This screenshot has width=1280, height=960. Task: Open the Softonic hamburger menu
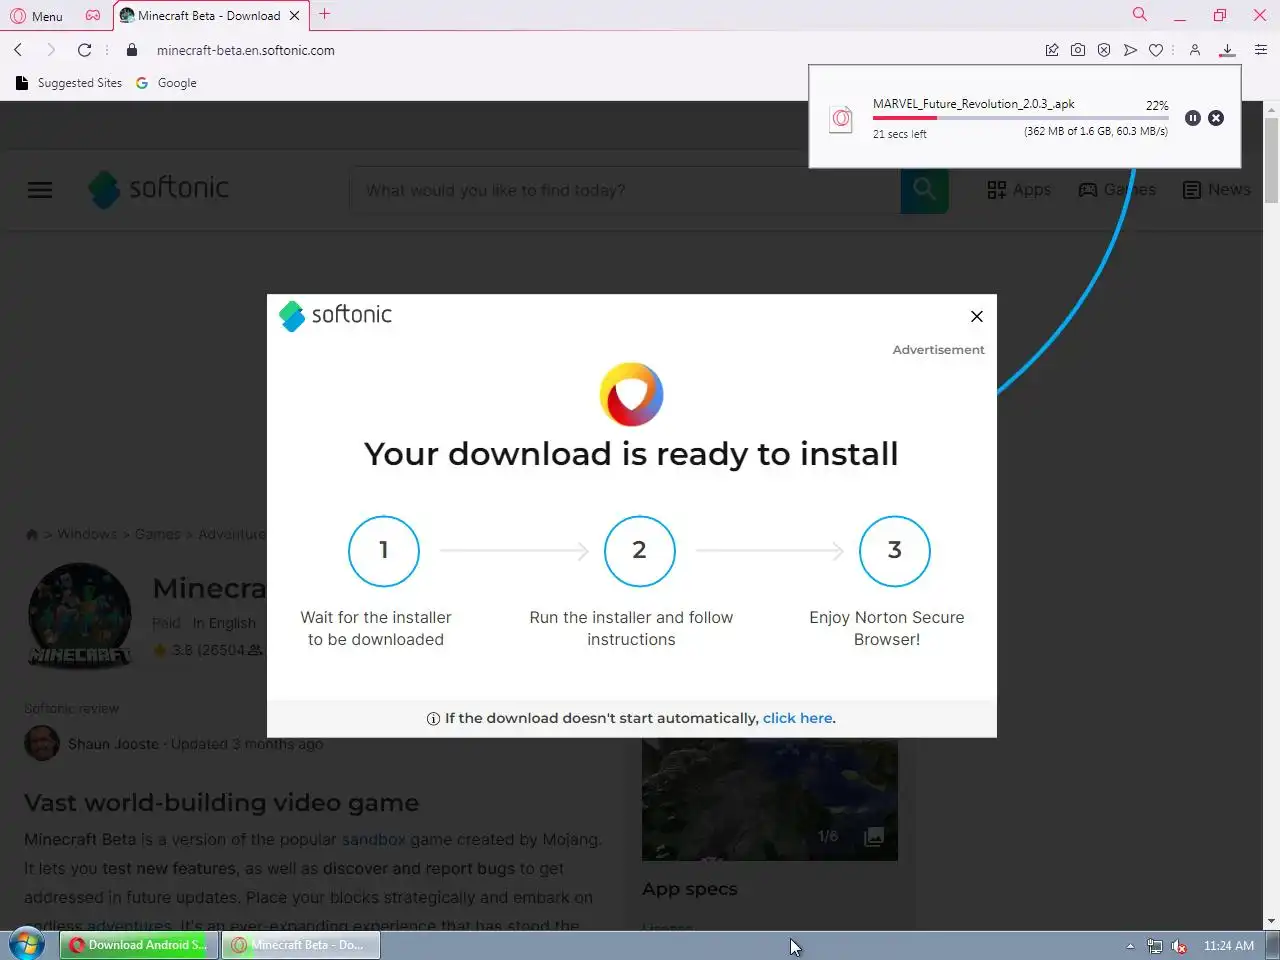coord(40,190)
